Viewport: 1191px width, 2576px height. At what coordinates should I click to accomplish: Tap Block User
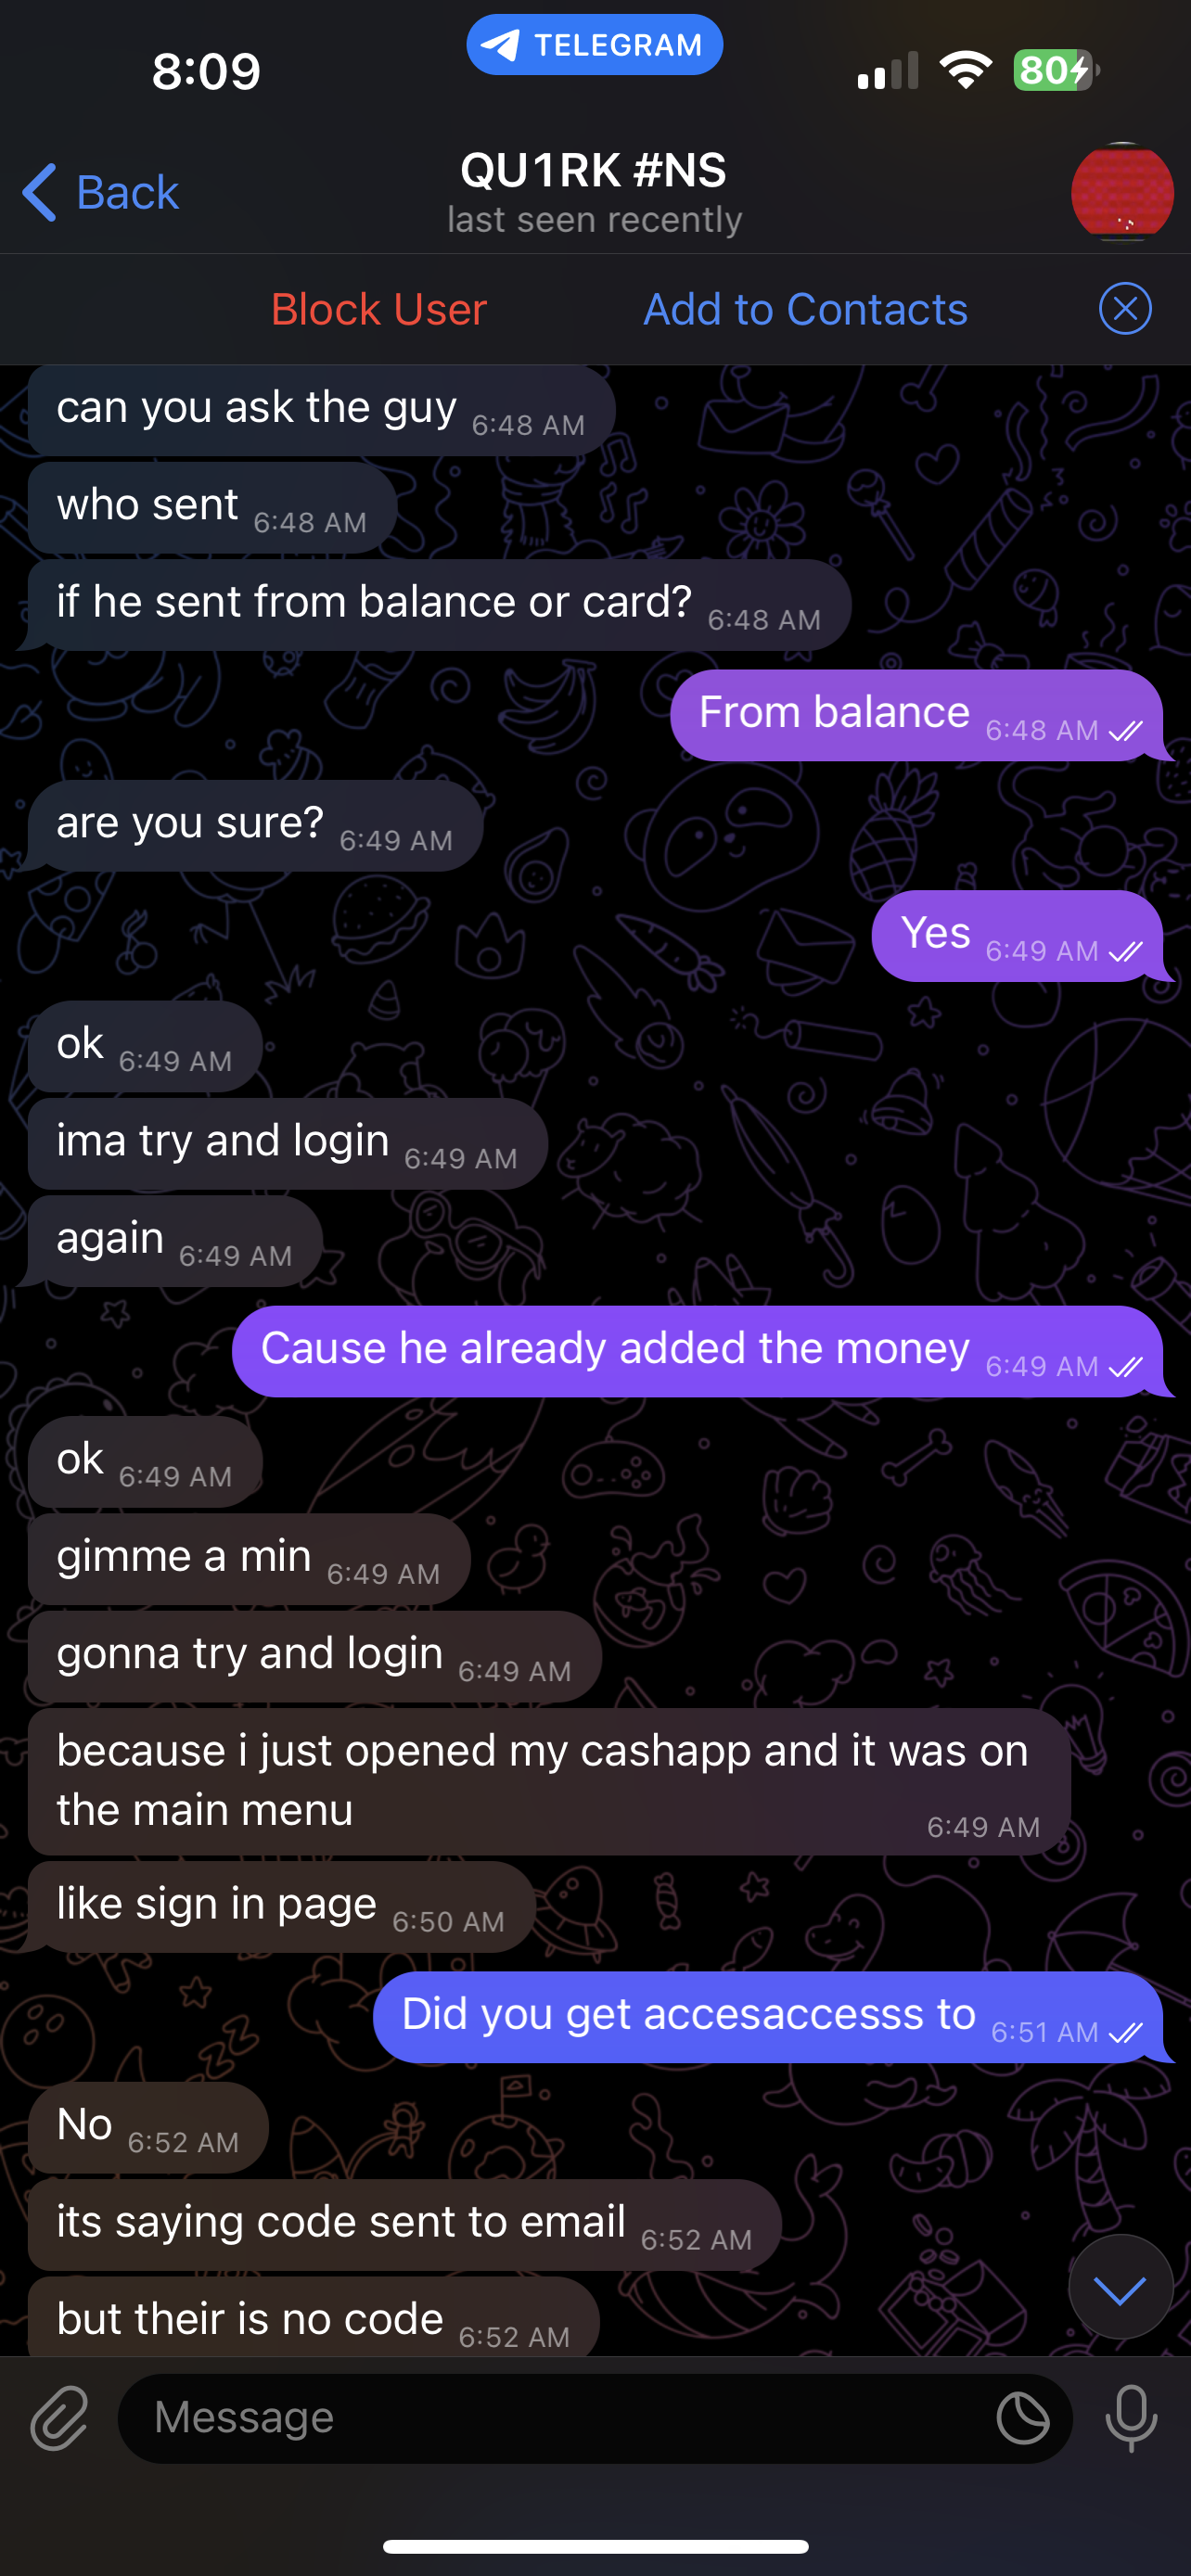click(x=379, y=309)
